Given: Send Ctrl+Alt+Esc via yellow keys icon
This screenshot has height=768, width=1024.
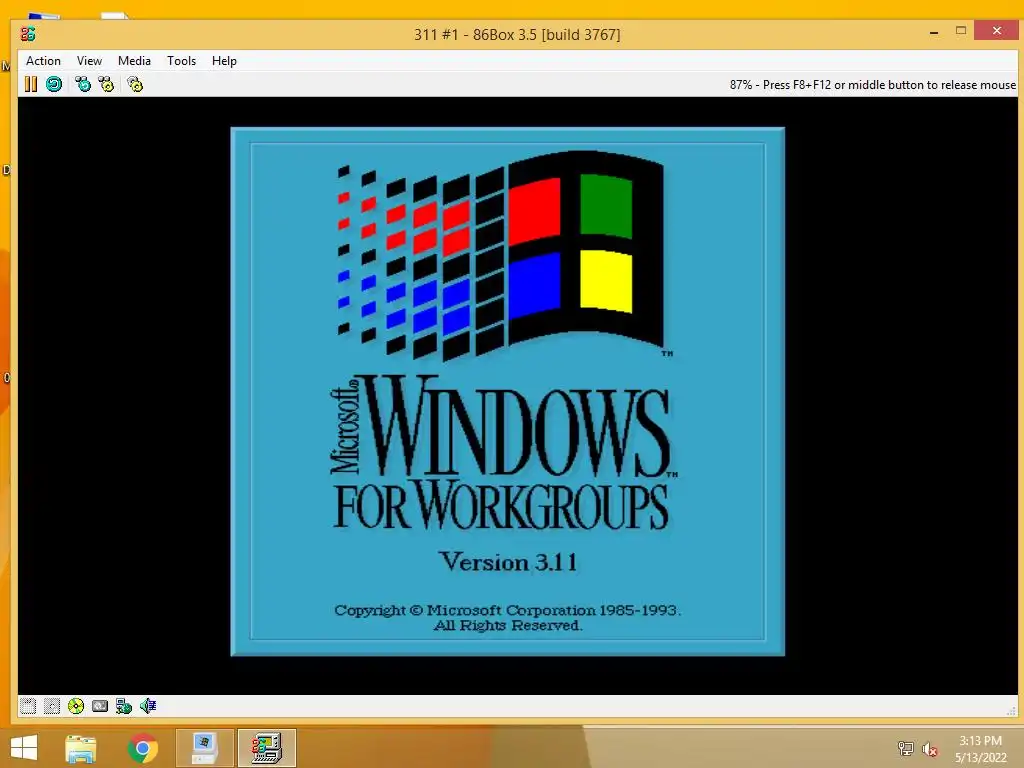Looking at the screenshot, I should click(x=106, y=84).
